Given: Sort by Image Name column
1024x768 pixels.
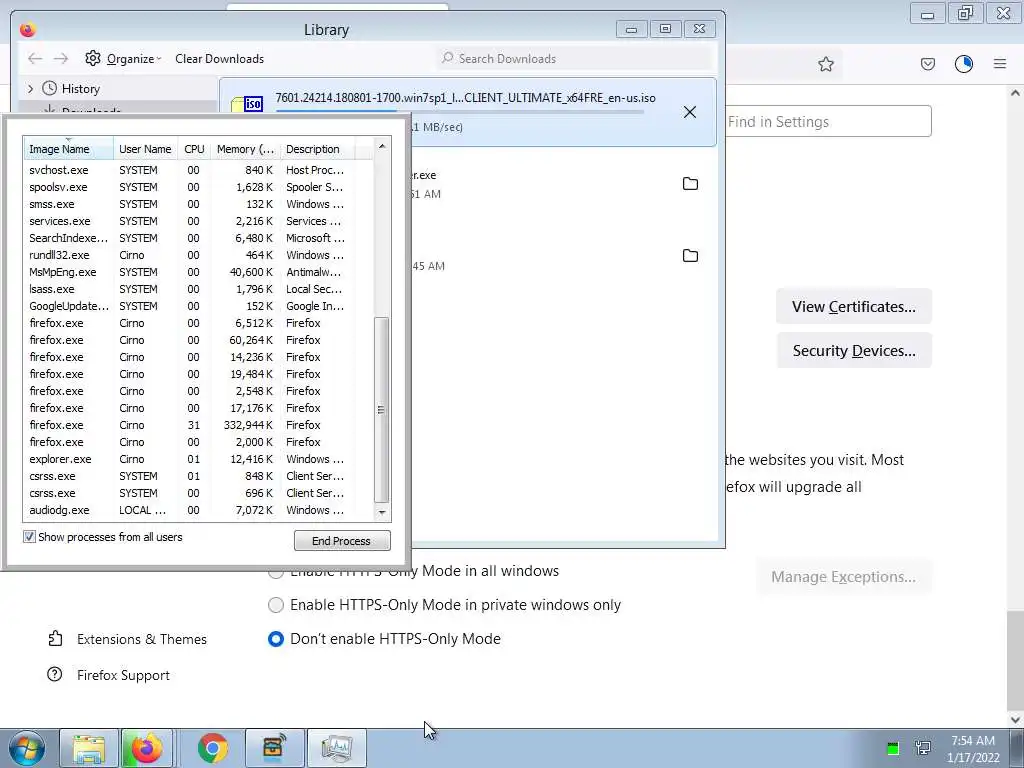Looking at the screenshot, I should pos(69,149).
